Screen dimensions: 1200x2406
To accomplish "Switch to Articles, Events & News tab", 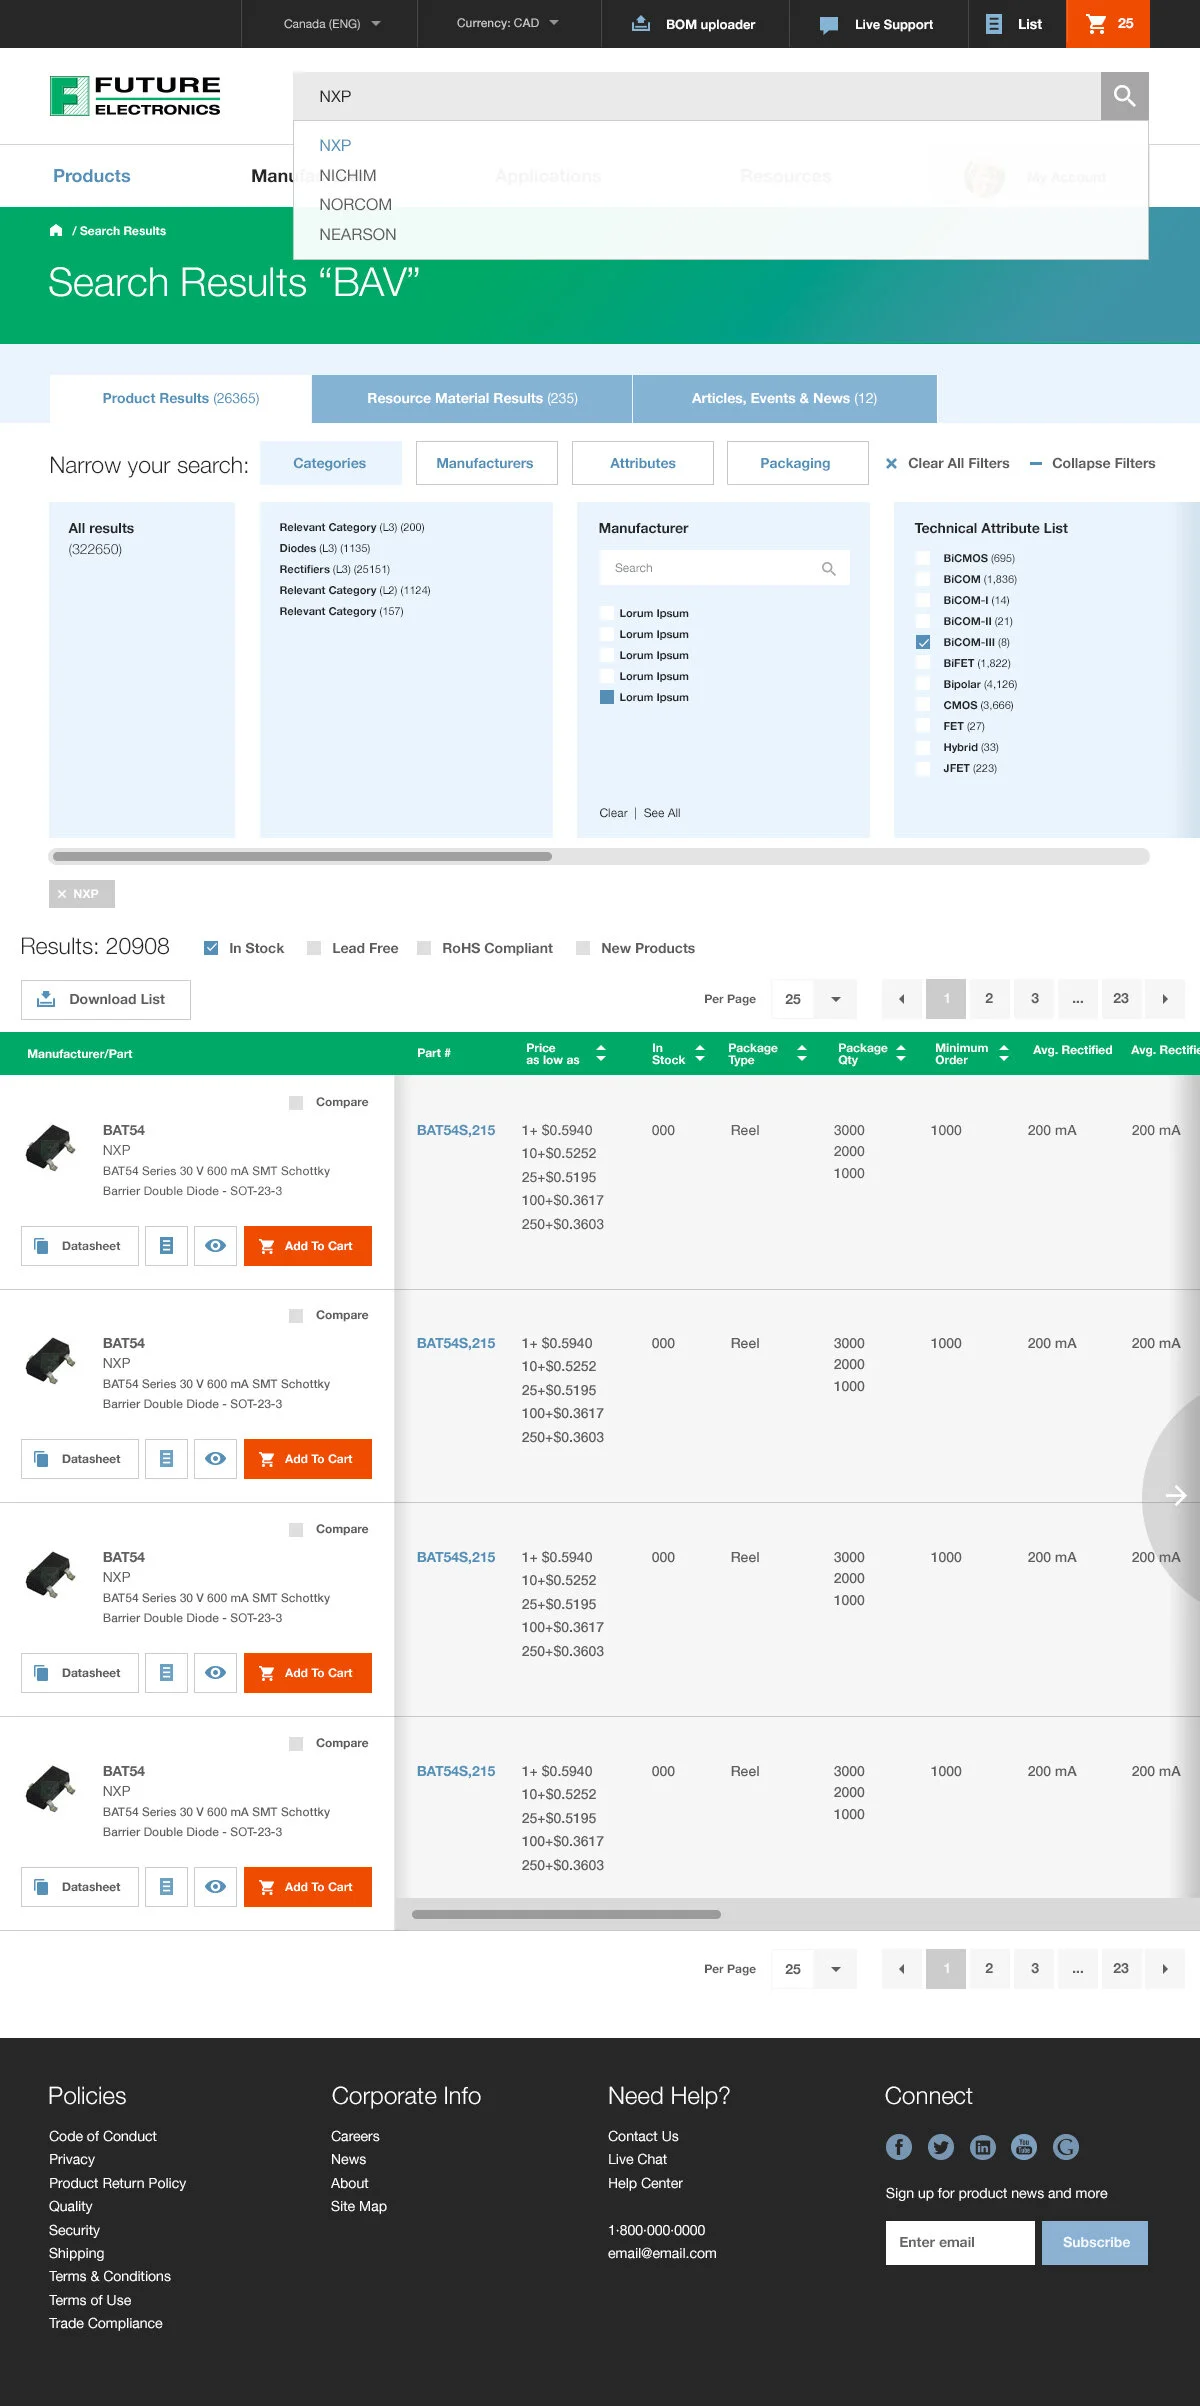I will [785, 398].
